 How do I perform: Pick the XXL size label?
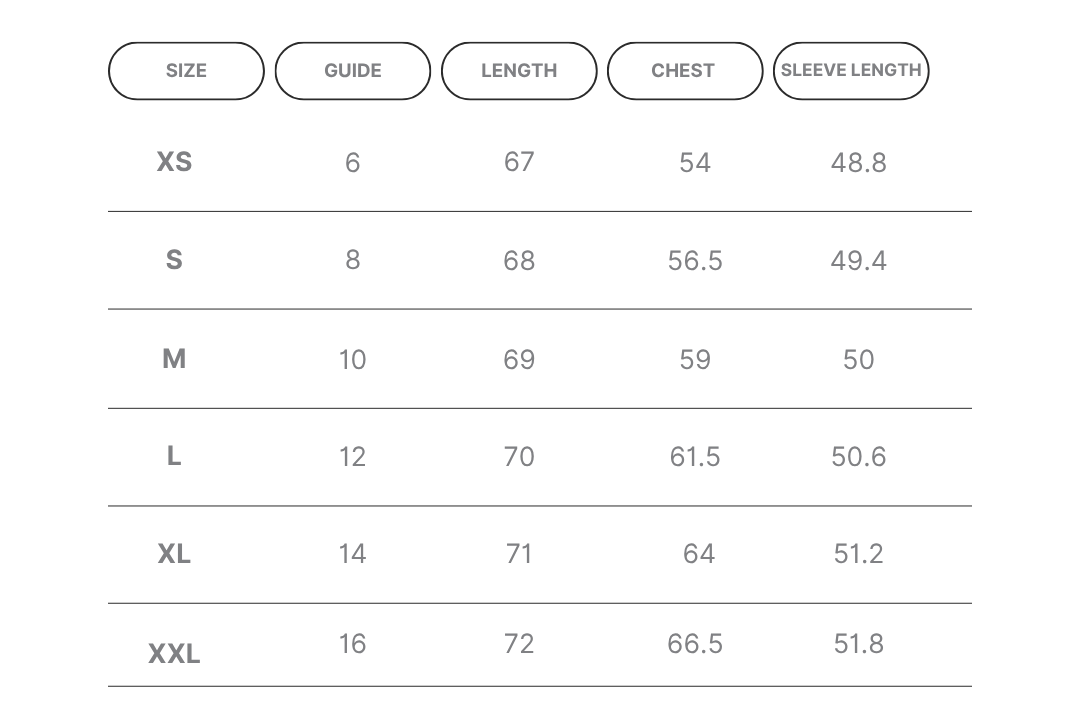[174, 654]
